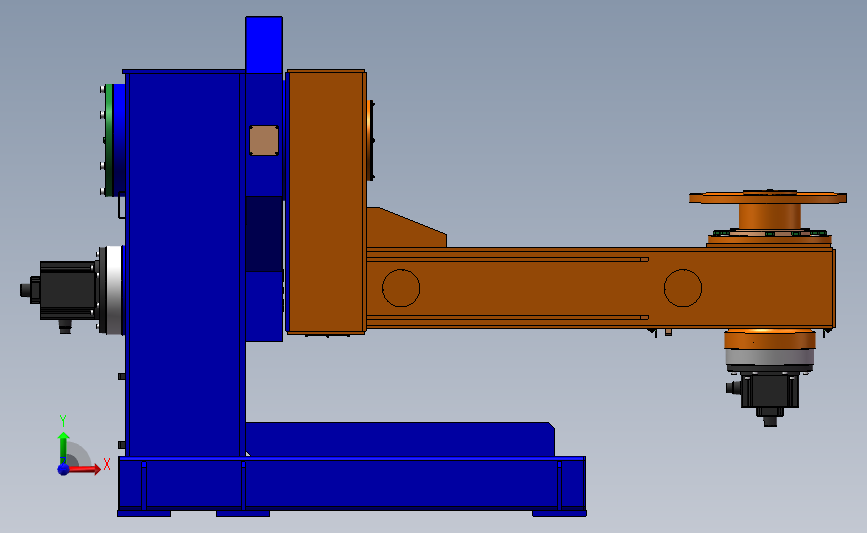Screen dimensions: 867x533
Task: Select the green flange ring on the left side
Action: coord(109,139)
